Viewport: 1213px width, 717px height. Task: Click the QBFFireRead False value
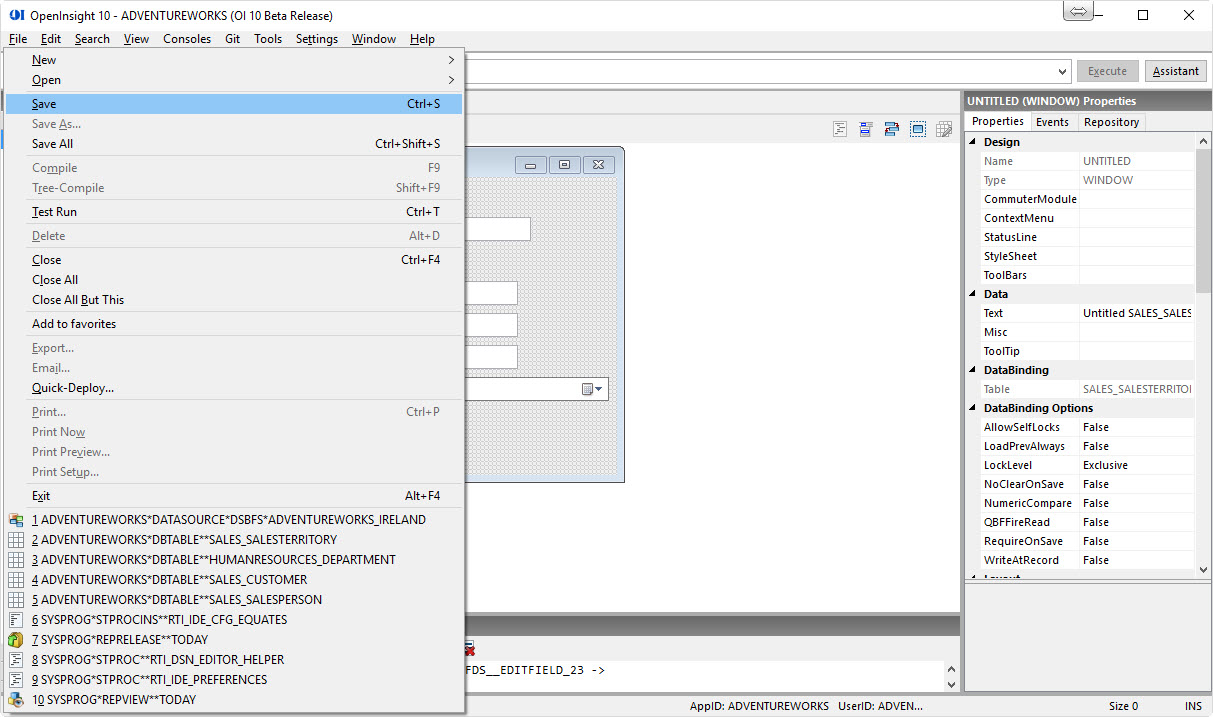coord(1136,522)
